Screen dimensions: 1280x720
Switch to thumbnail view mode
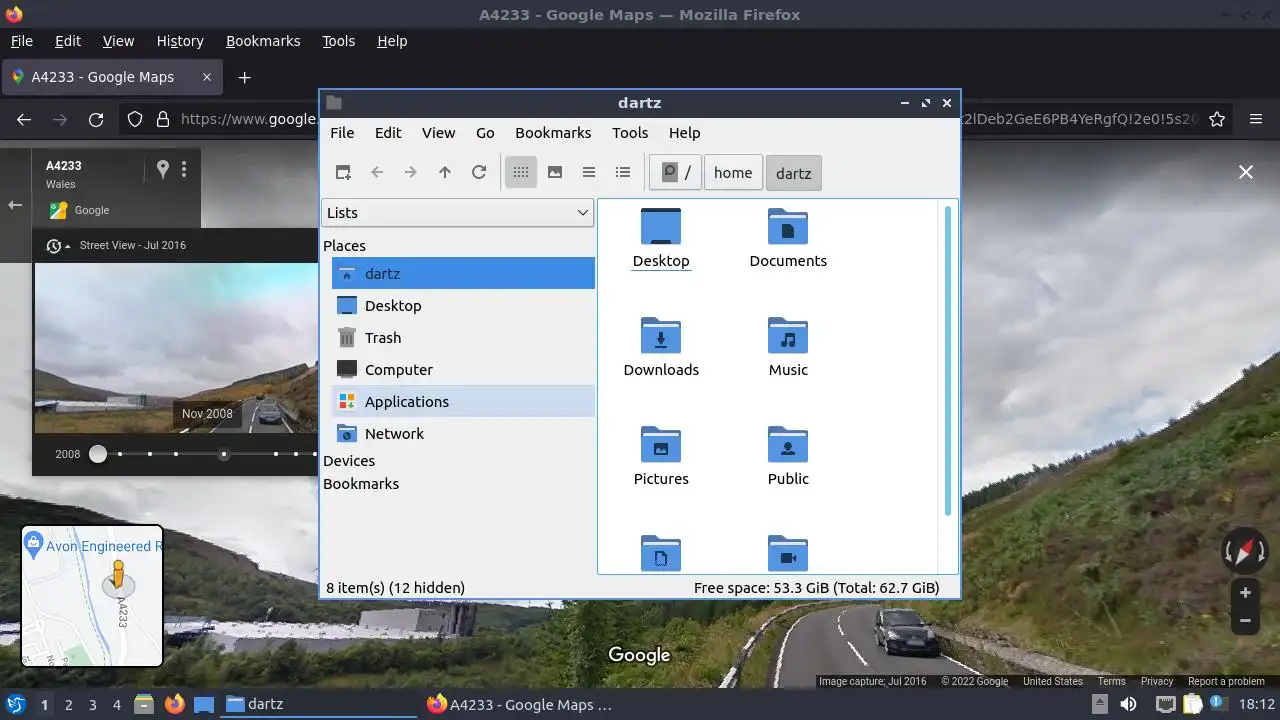click(x=555, y=172)
